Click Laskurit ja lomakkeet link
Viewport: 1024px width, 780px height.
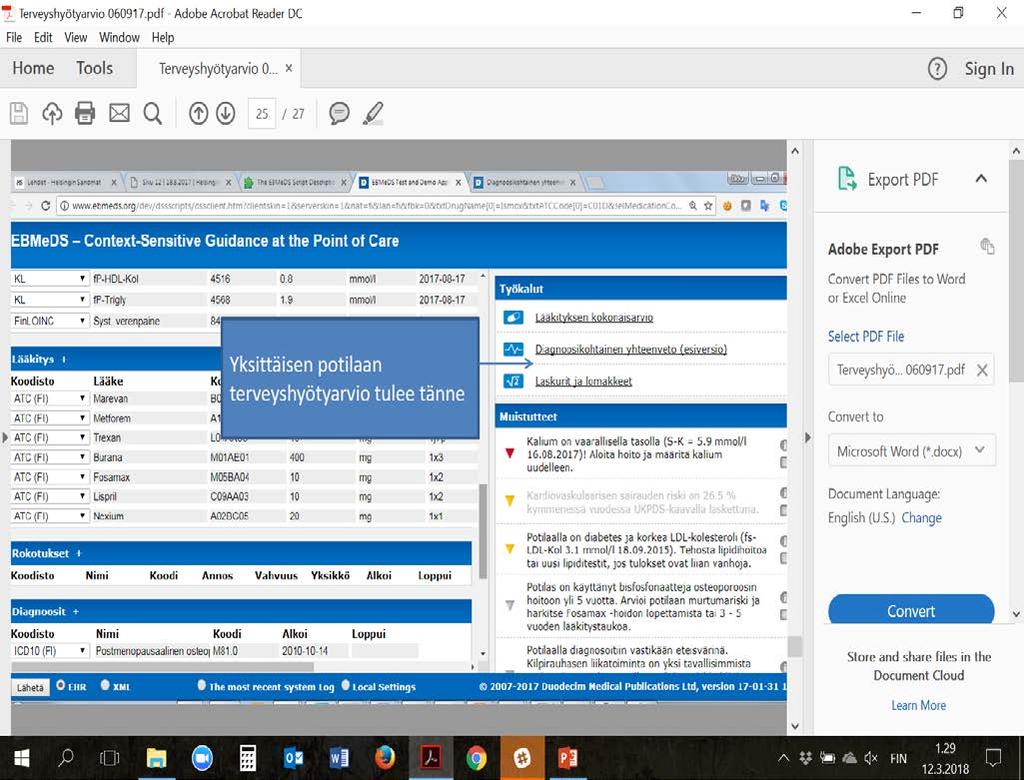point(583,381)
